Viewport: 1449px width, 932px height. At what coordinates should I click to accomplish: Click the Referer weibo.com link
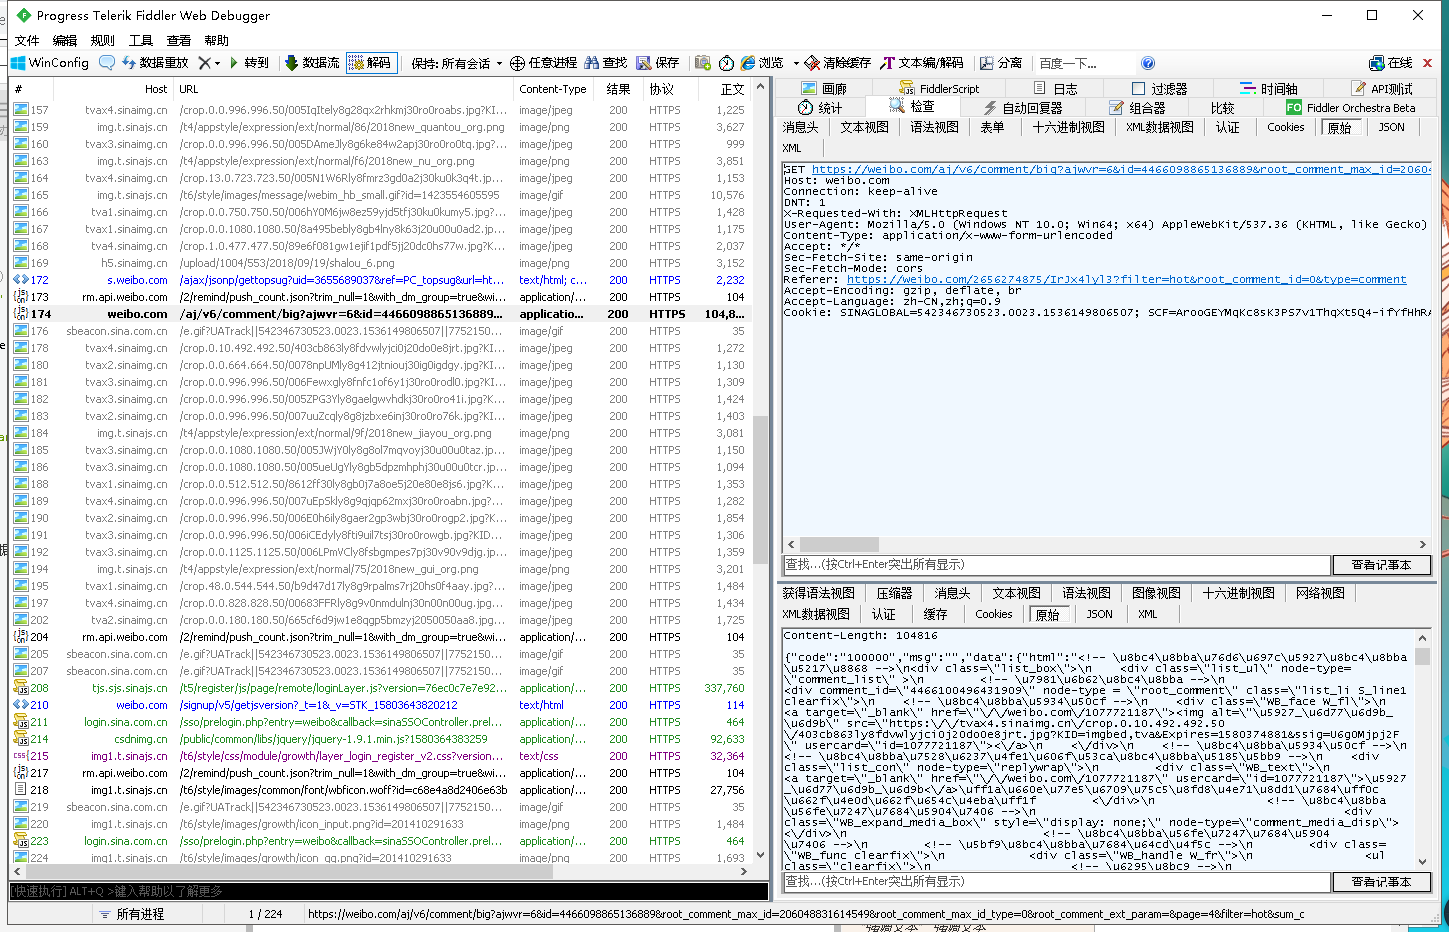pyautogui.click(x=1126, y=279)
